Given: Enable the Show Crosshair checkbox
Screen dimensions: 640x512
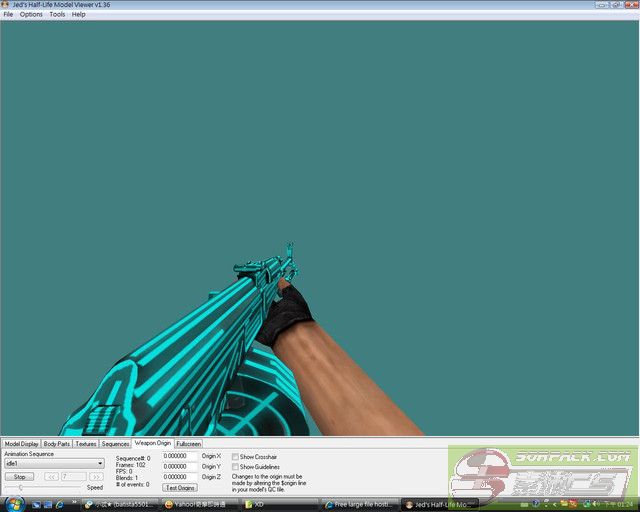Looking at the screenshot, I should 235,456.
